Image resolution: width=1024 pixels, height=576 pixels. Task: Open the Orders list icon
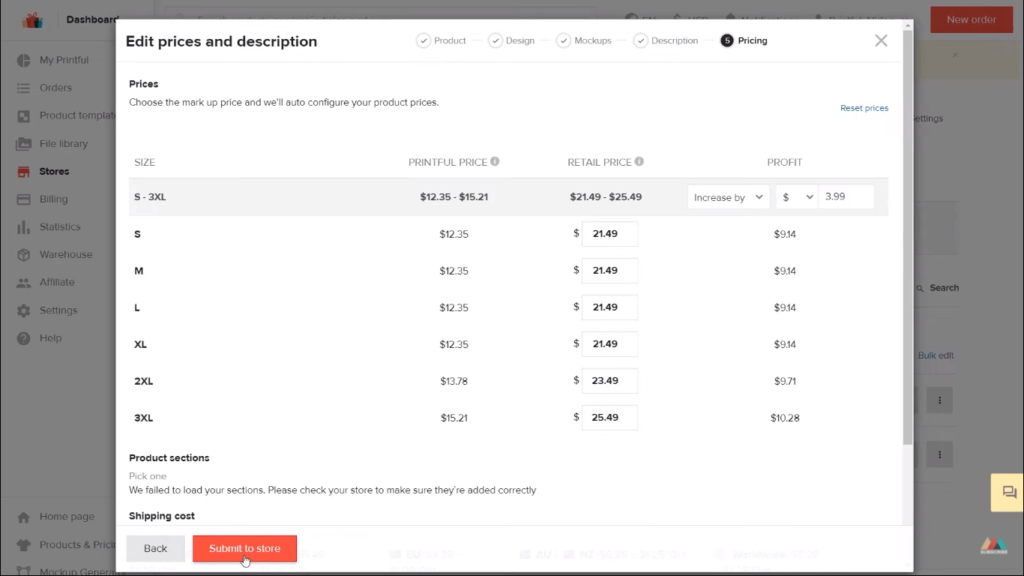click(24, 88)
